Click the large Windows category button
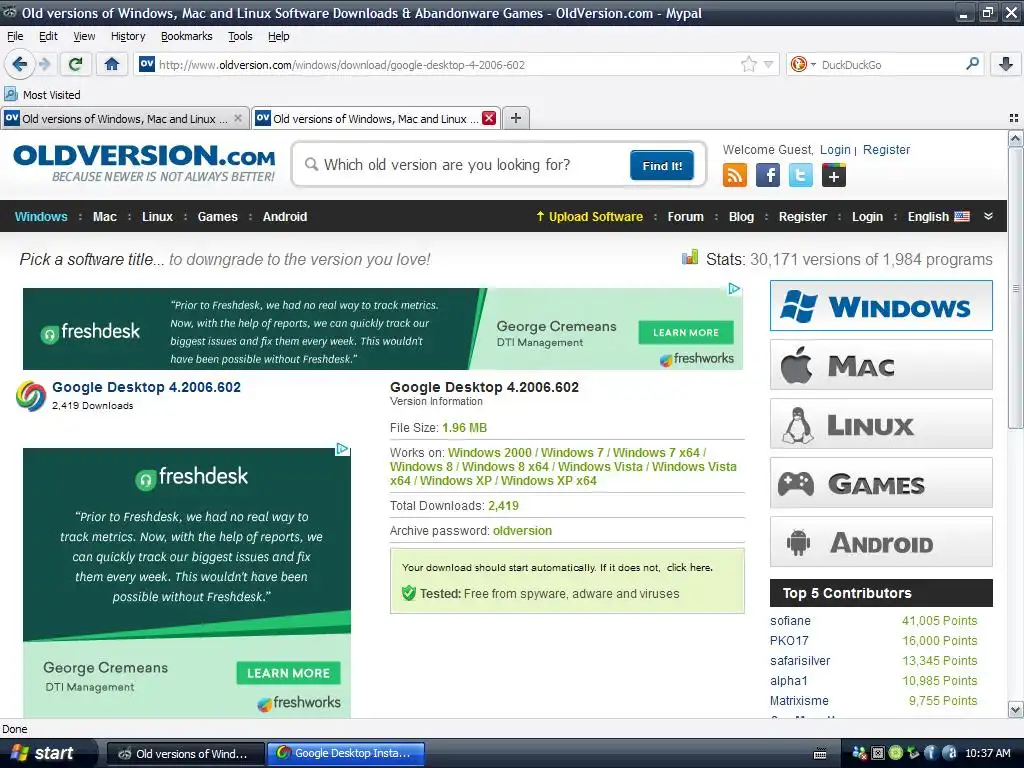This screenshot has width=1024, height=768. 881,306
